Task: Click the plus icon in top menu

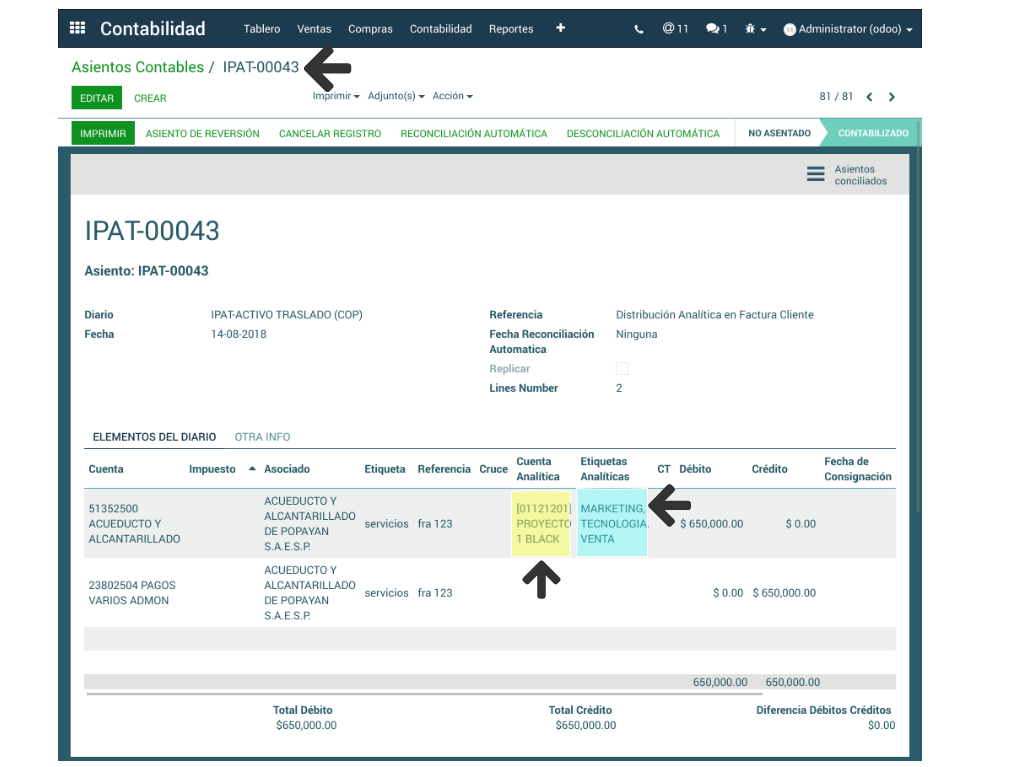Action: (x=560, y=28)
